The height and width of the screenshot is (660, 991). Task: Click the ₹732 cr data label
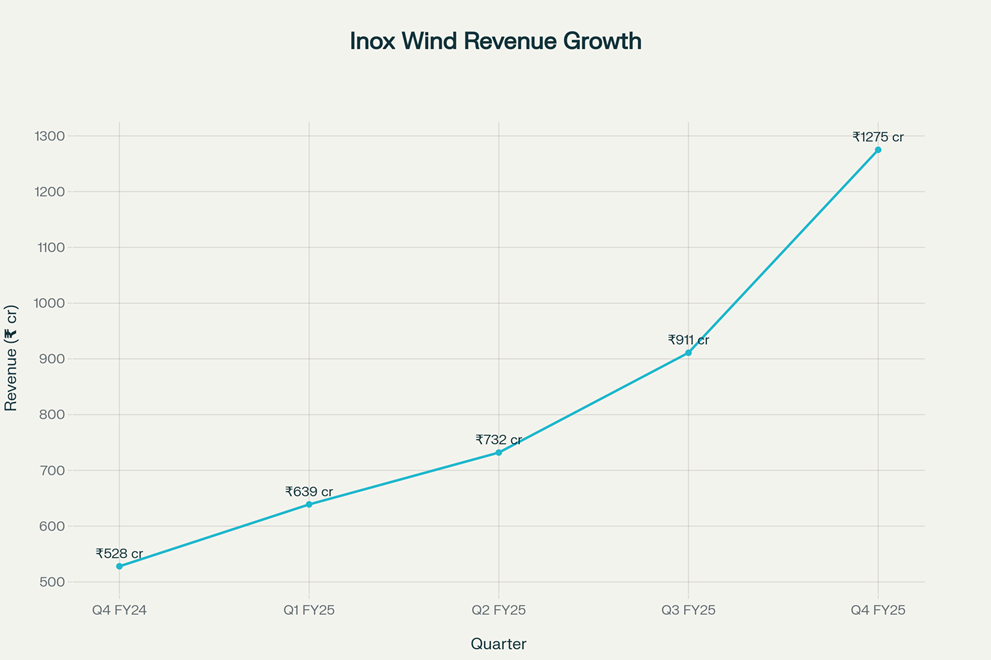499,440
